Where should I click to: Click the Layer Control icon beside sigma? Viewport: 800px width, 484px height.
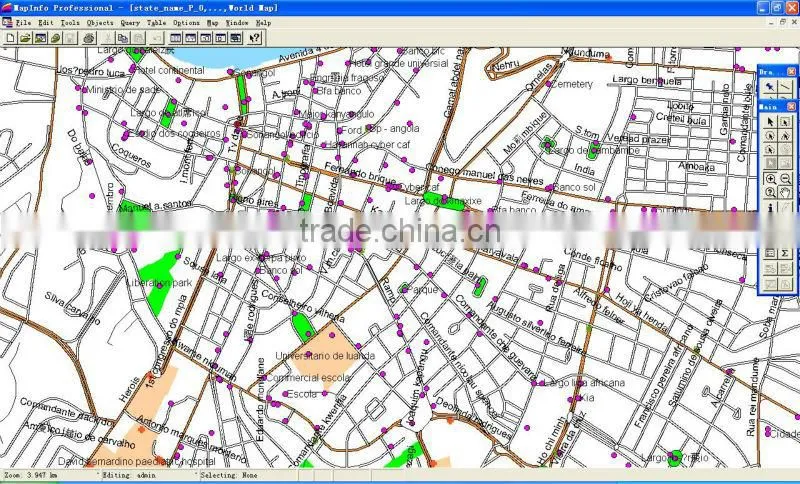tap(770, 253)
